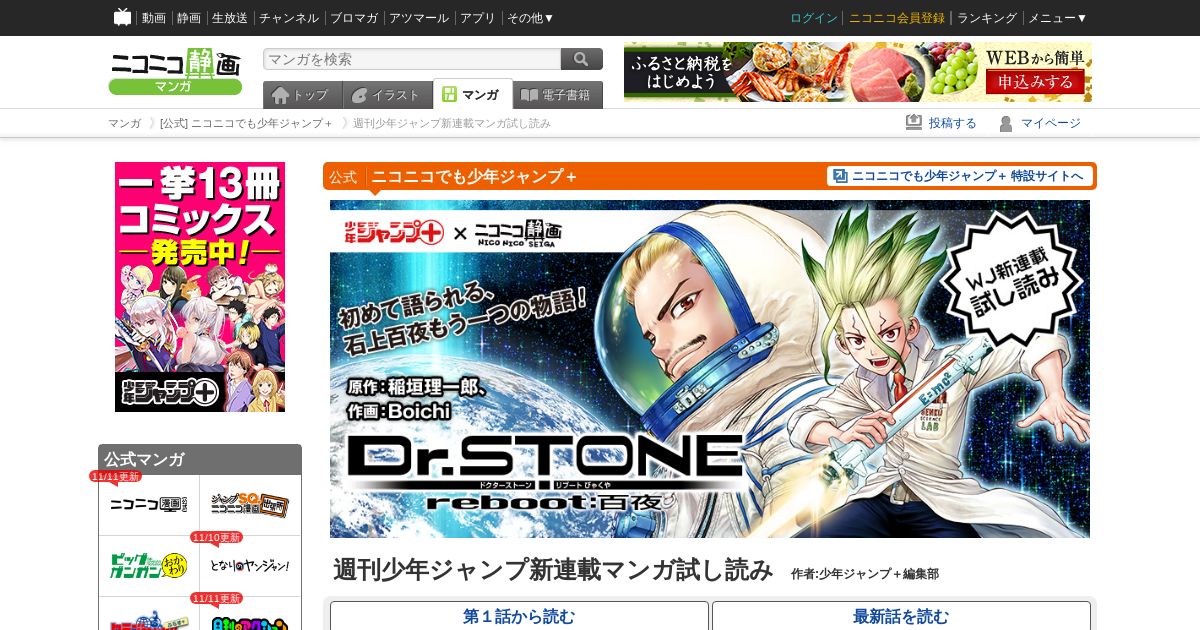Click 最新話を読む button
The width and height of the screenshot is (1200, 630).
[x=901, y=616]
